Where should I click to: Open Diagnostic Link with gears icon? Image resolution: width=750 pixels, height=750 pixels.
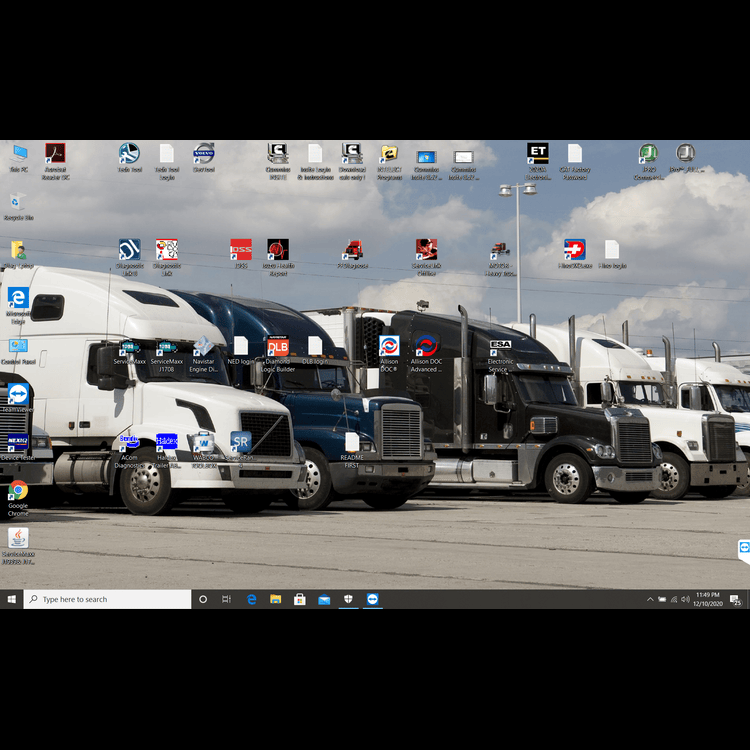(x=167, y=257)
